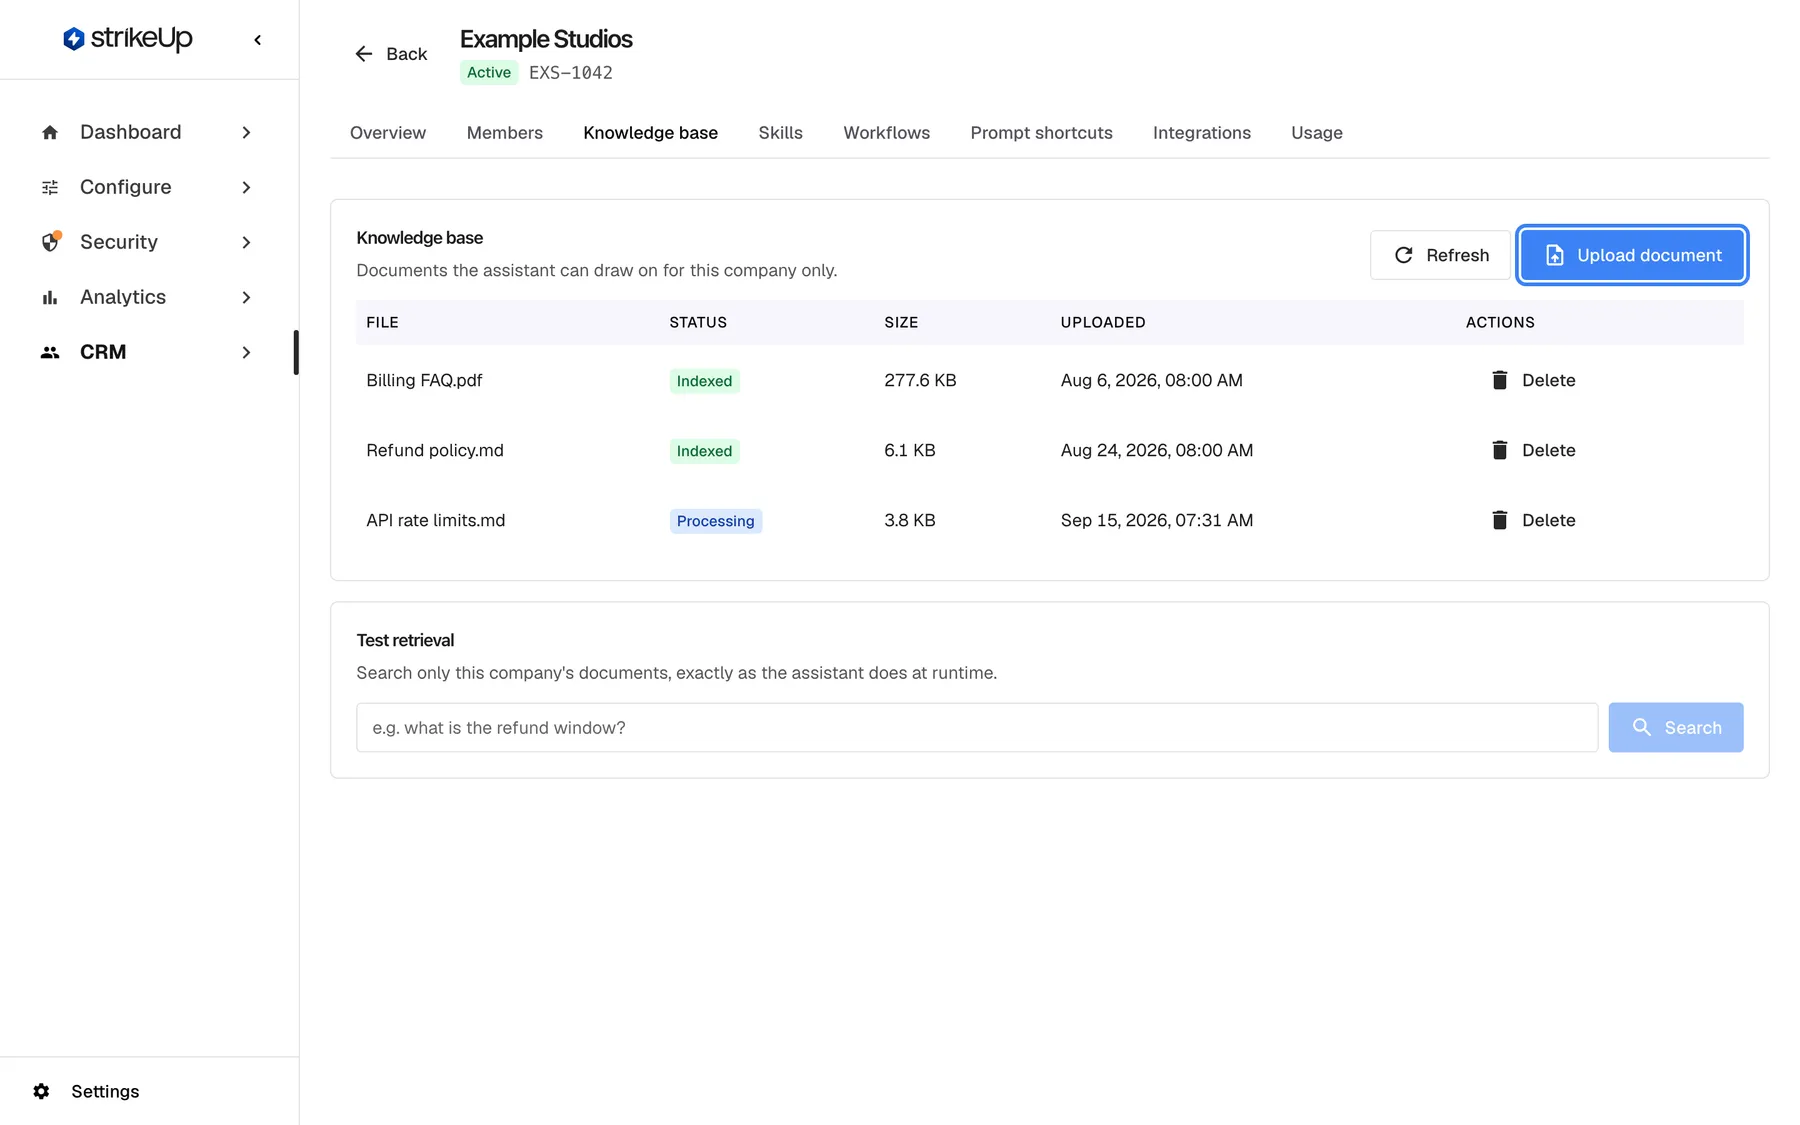Expand the CRM menu chevron
Image resolution: width=1800 pixels, height=1125 pixels.
point(246,352)
